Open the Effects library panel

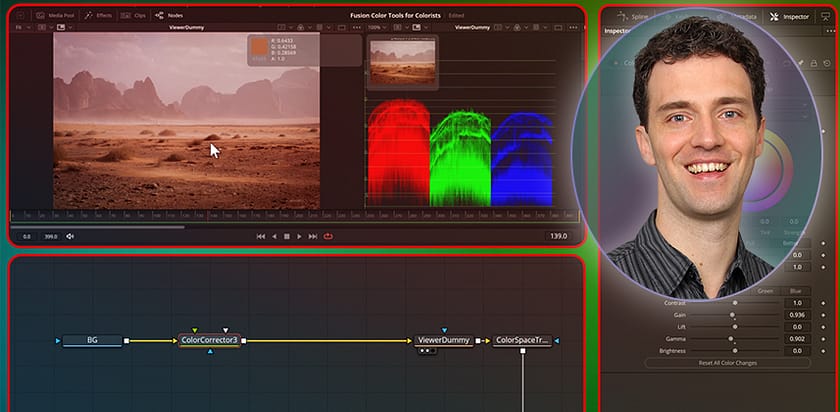click(99, 16)
